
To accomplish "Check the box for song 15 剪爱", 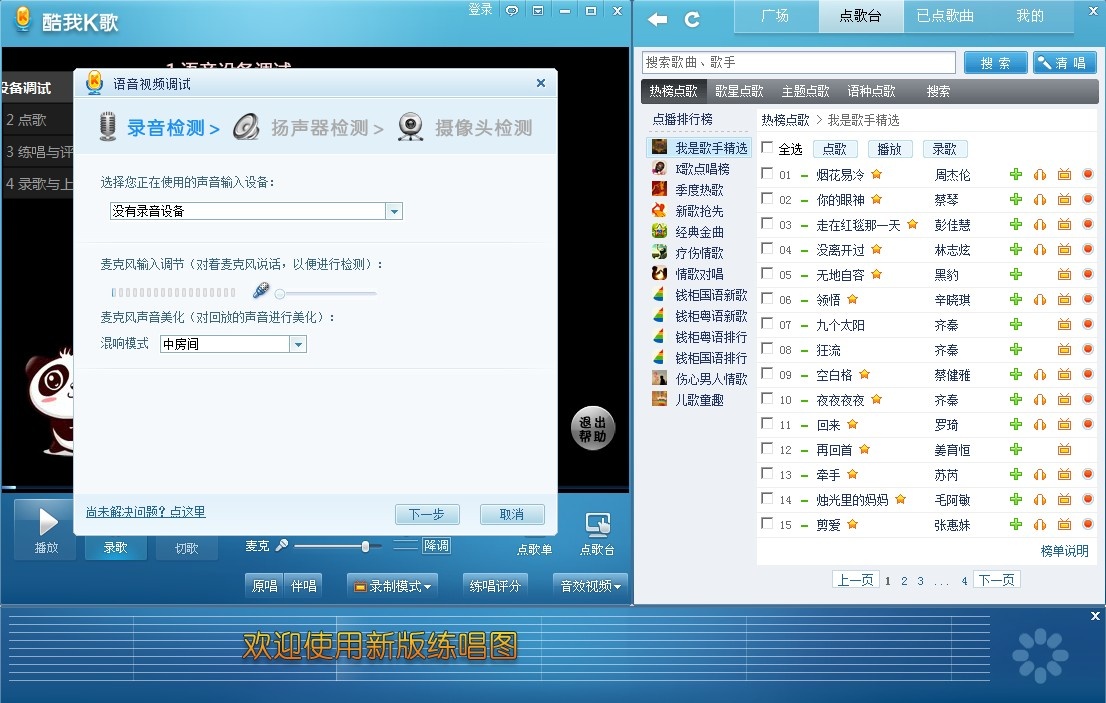I will coord(767,522).
